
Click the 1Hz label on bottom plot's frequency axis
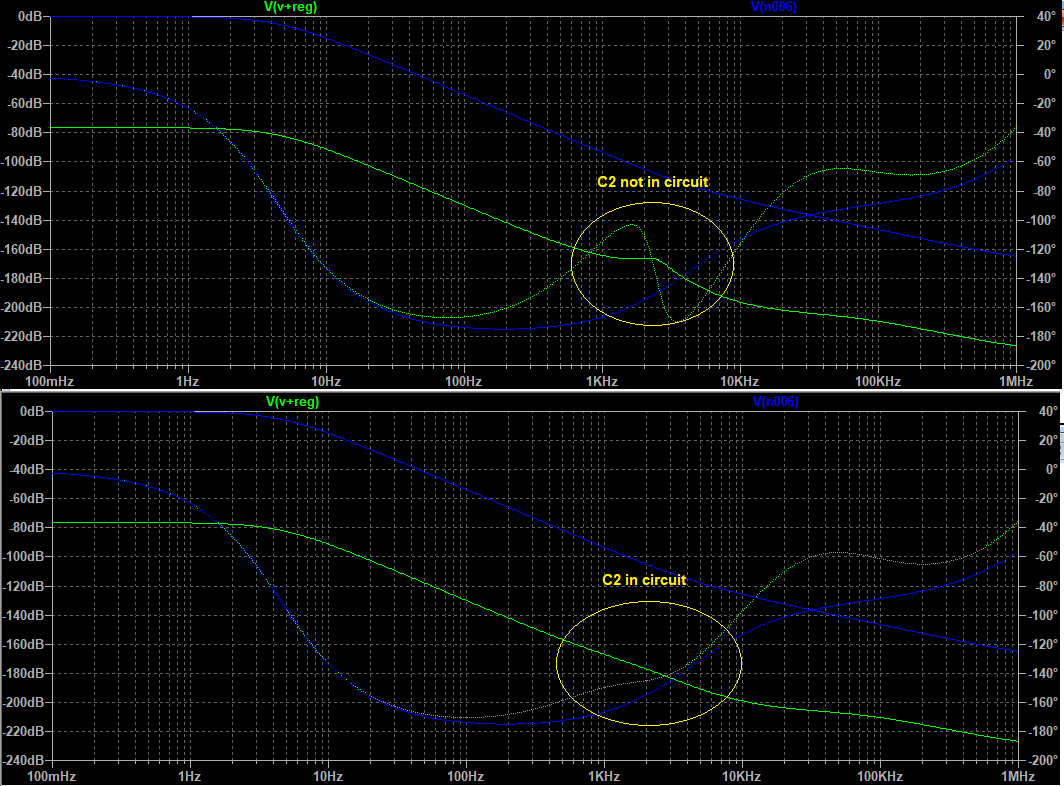coord(189,776)
